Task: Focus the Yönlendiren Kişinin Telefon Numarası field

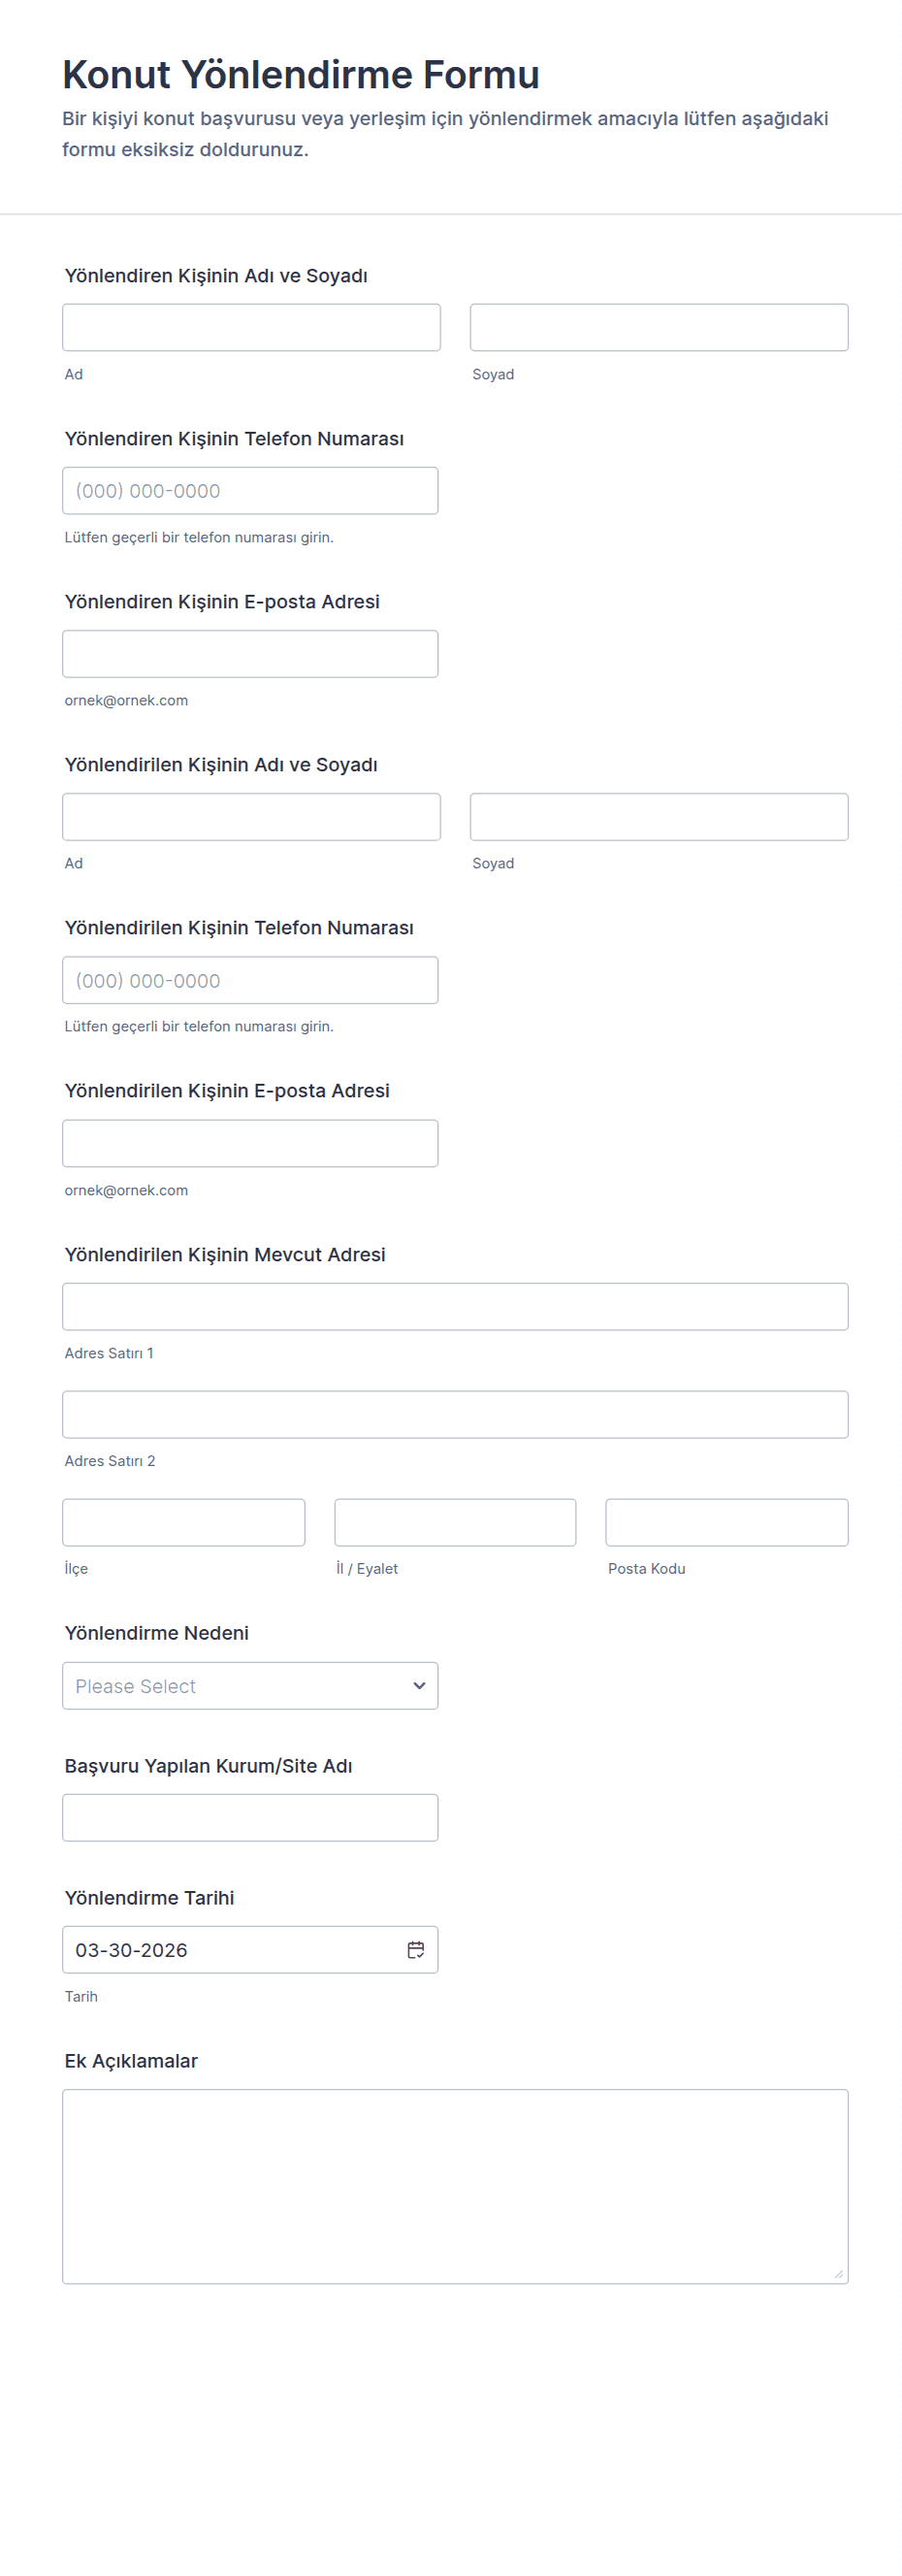Action: pos(250,490)
